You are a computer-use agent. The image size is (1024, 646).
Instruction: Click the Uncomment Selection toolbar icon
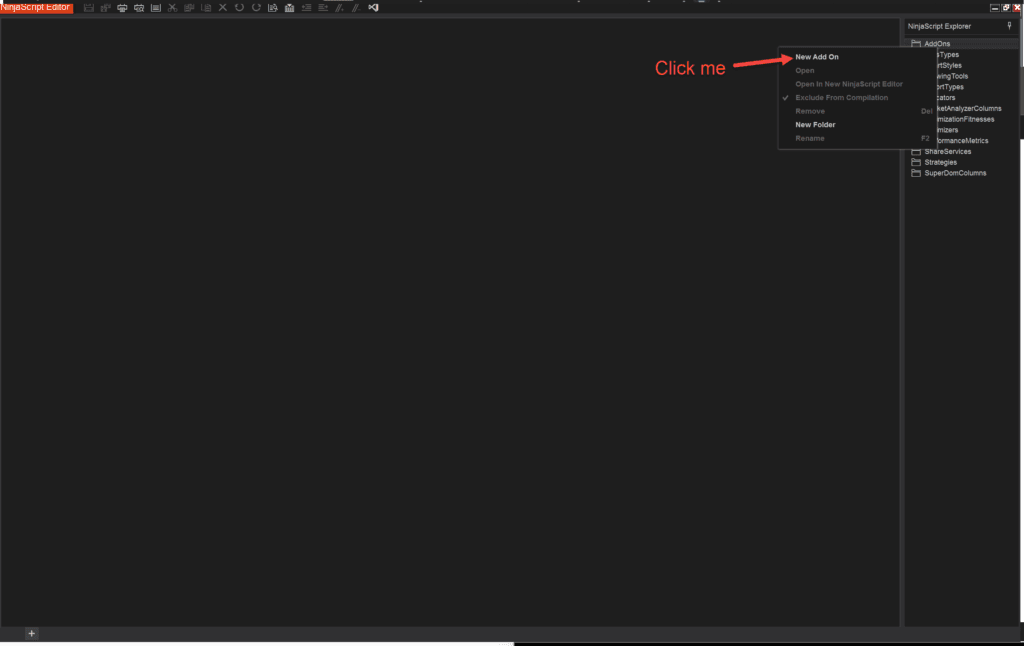tap(356, 8)
